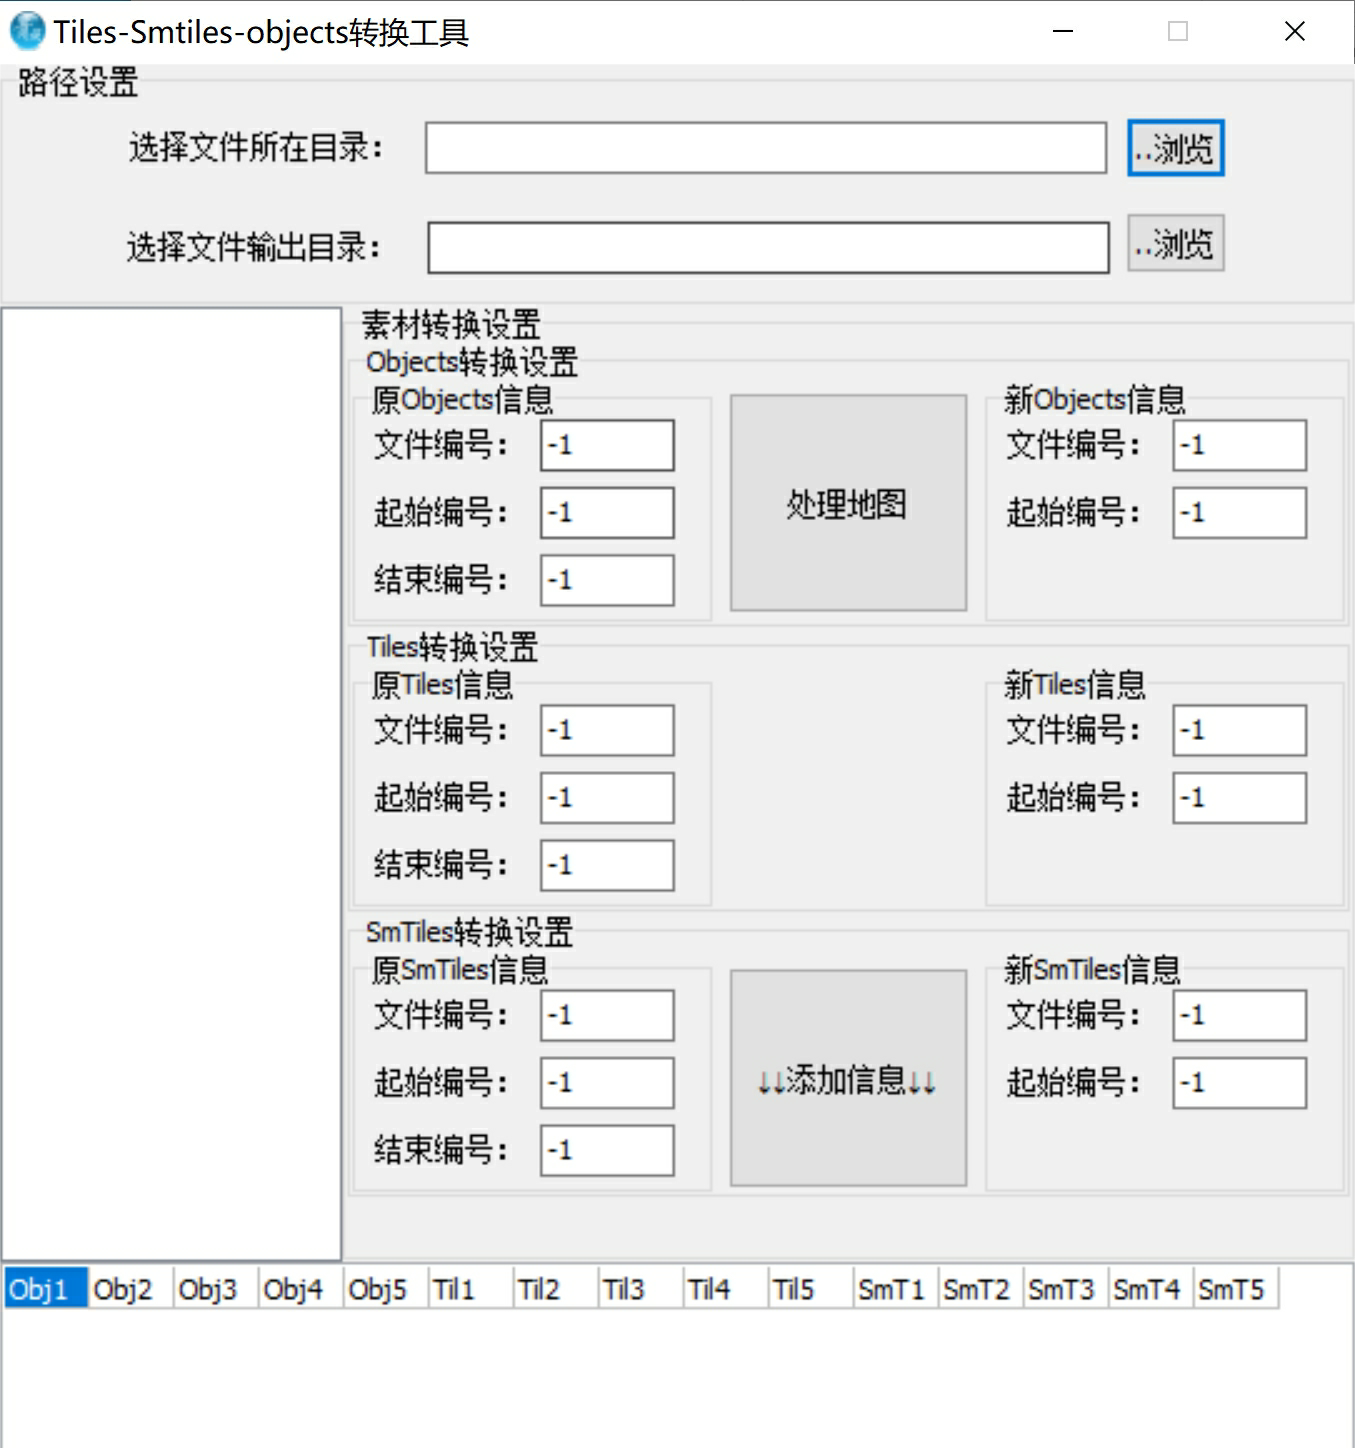
Task: Select the SmT4 column header
Action: [1151, 1288]
